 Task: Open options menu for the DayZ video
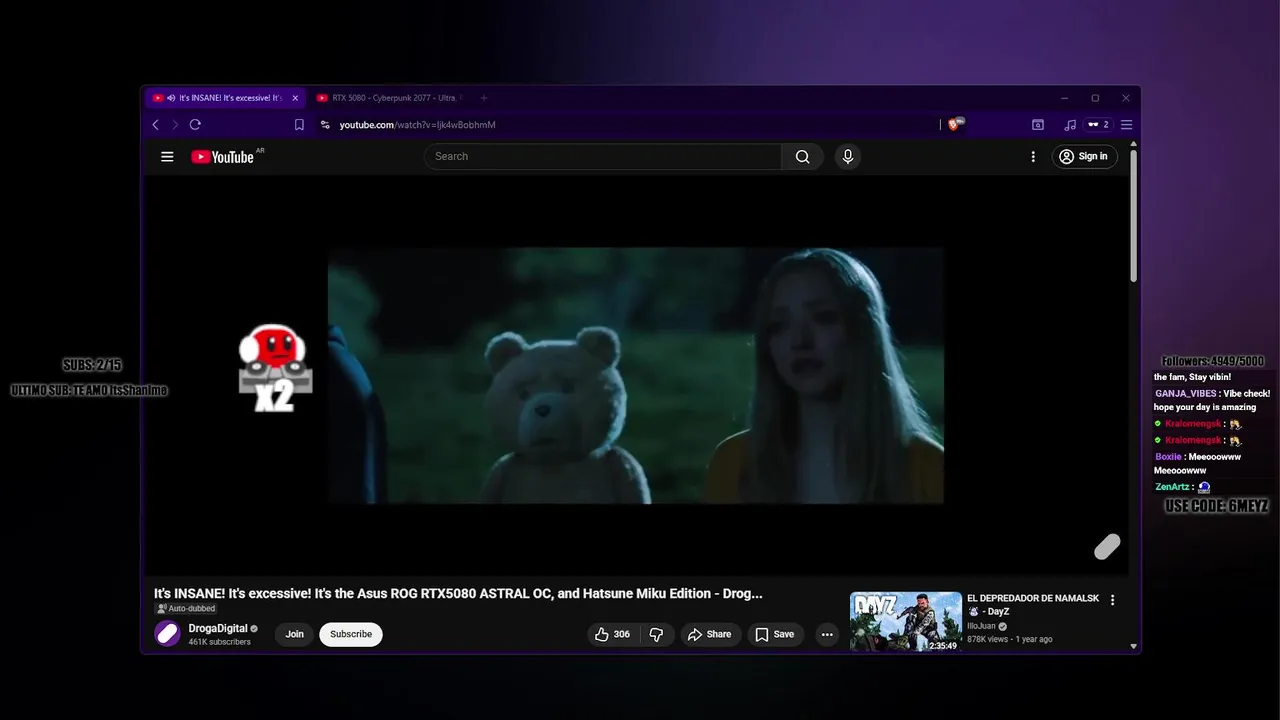[x=1112, y=600]
